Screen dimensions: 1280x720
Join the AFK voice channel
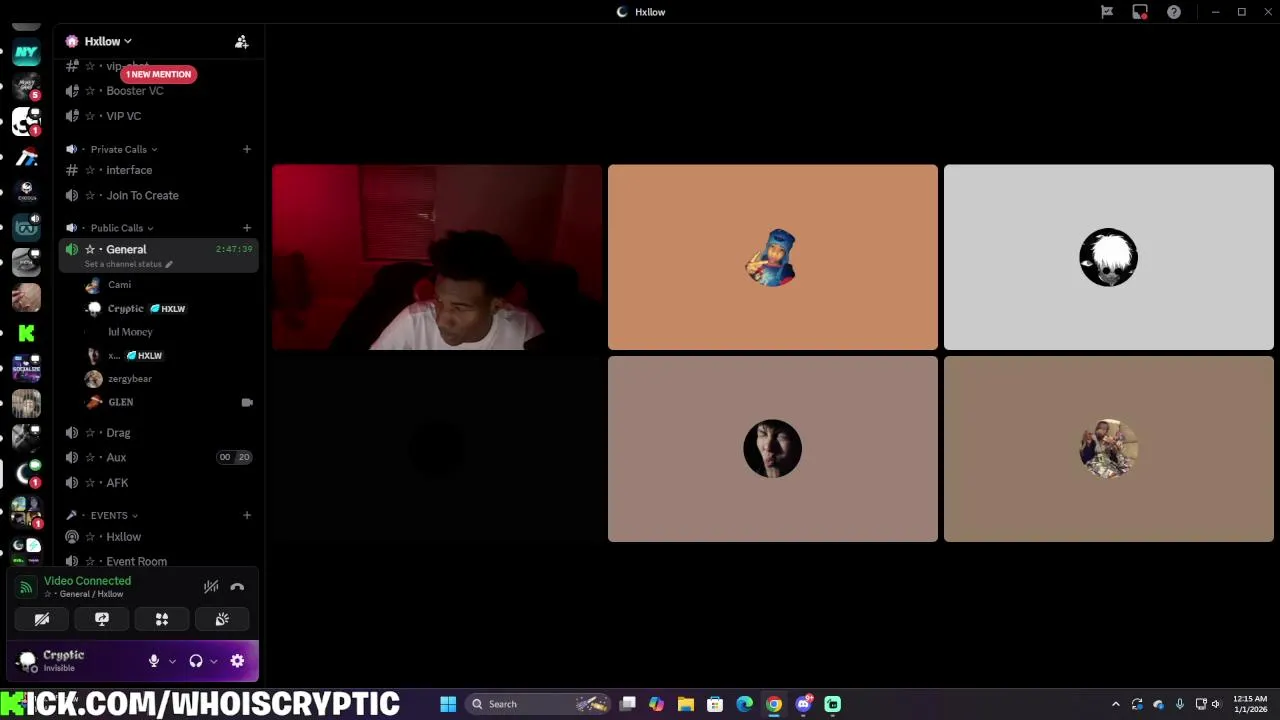pyautogui.click(x=117, y=483)
